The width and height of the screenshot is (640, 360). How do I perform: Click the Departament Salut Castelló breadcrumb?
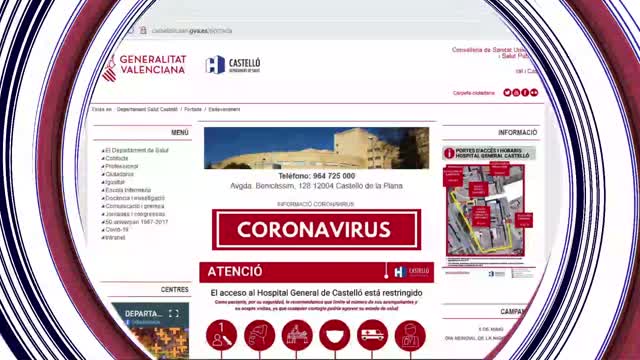point(147,109)
